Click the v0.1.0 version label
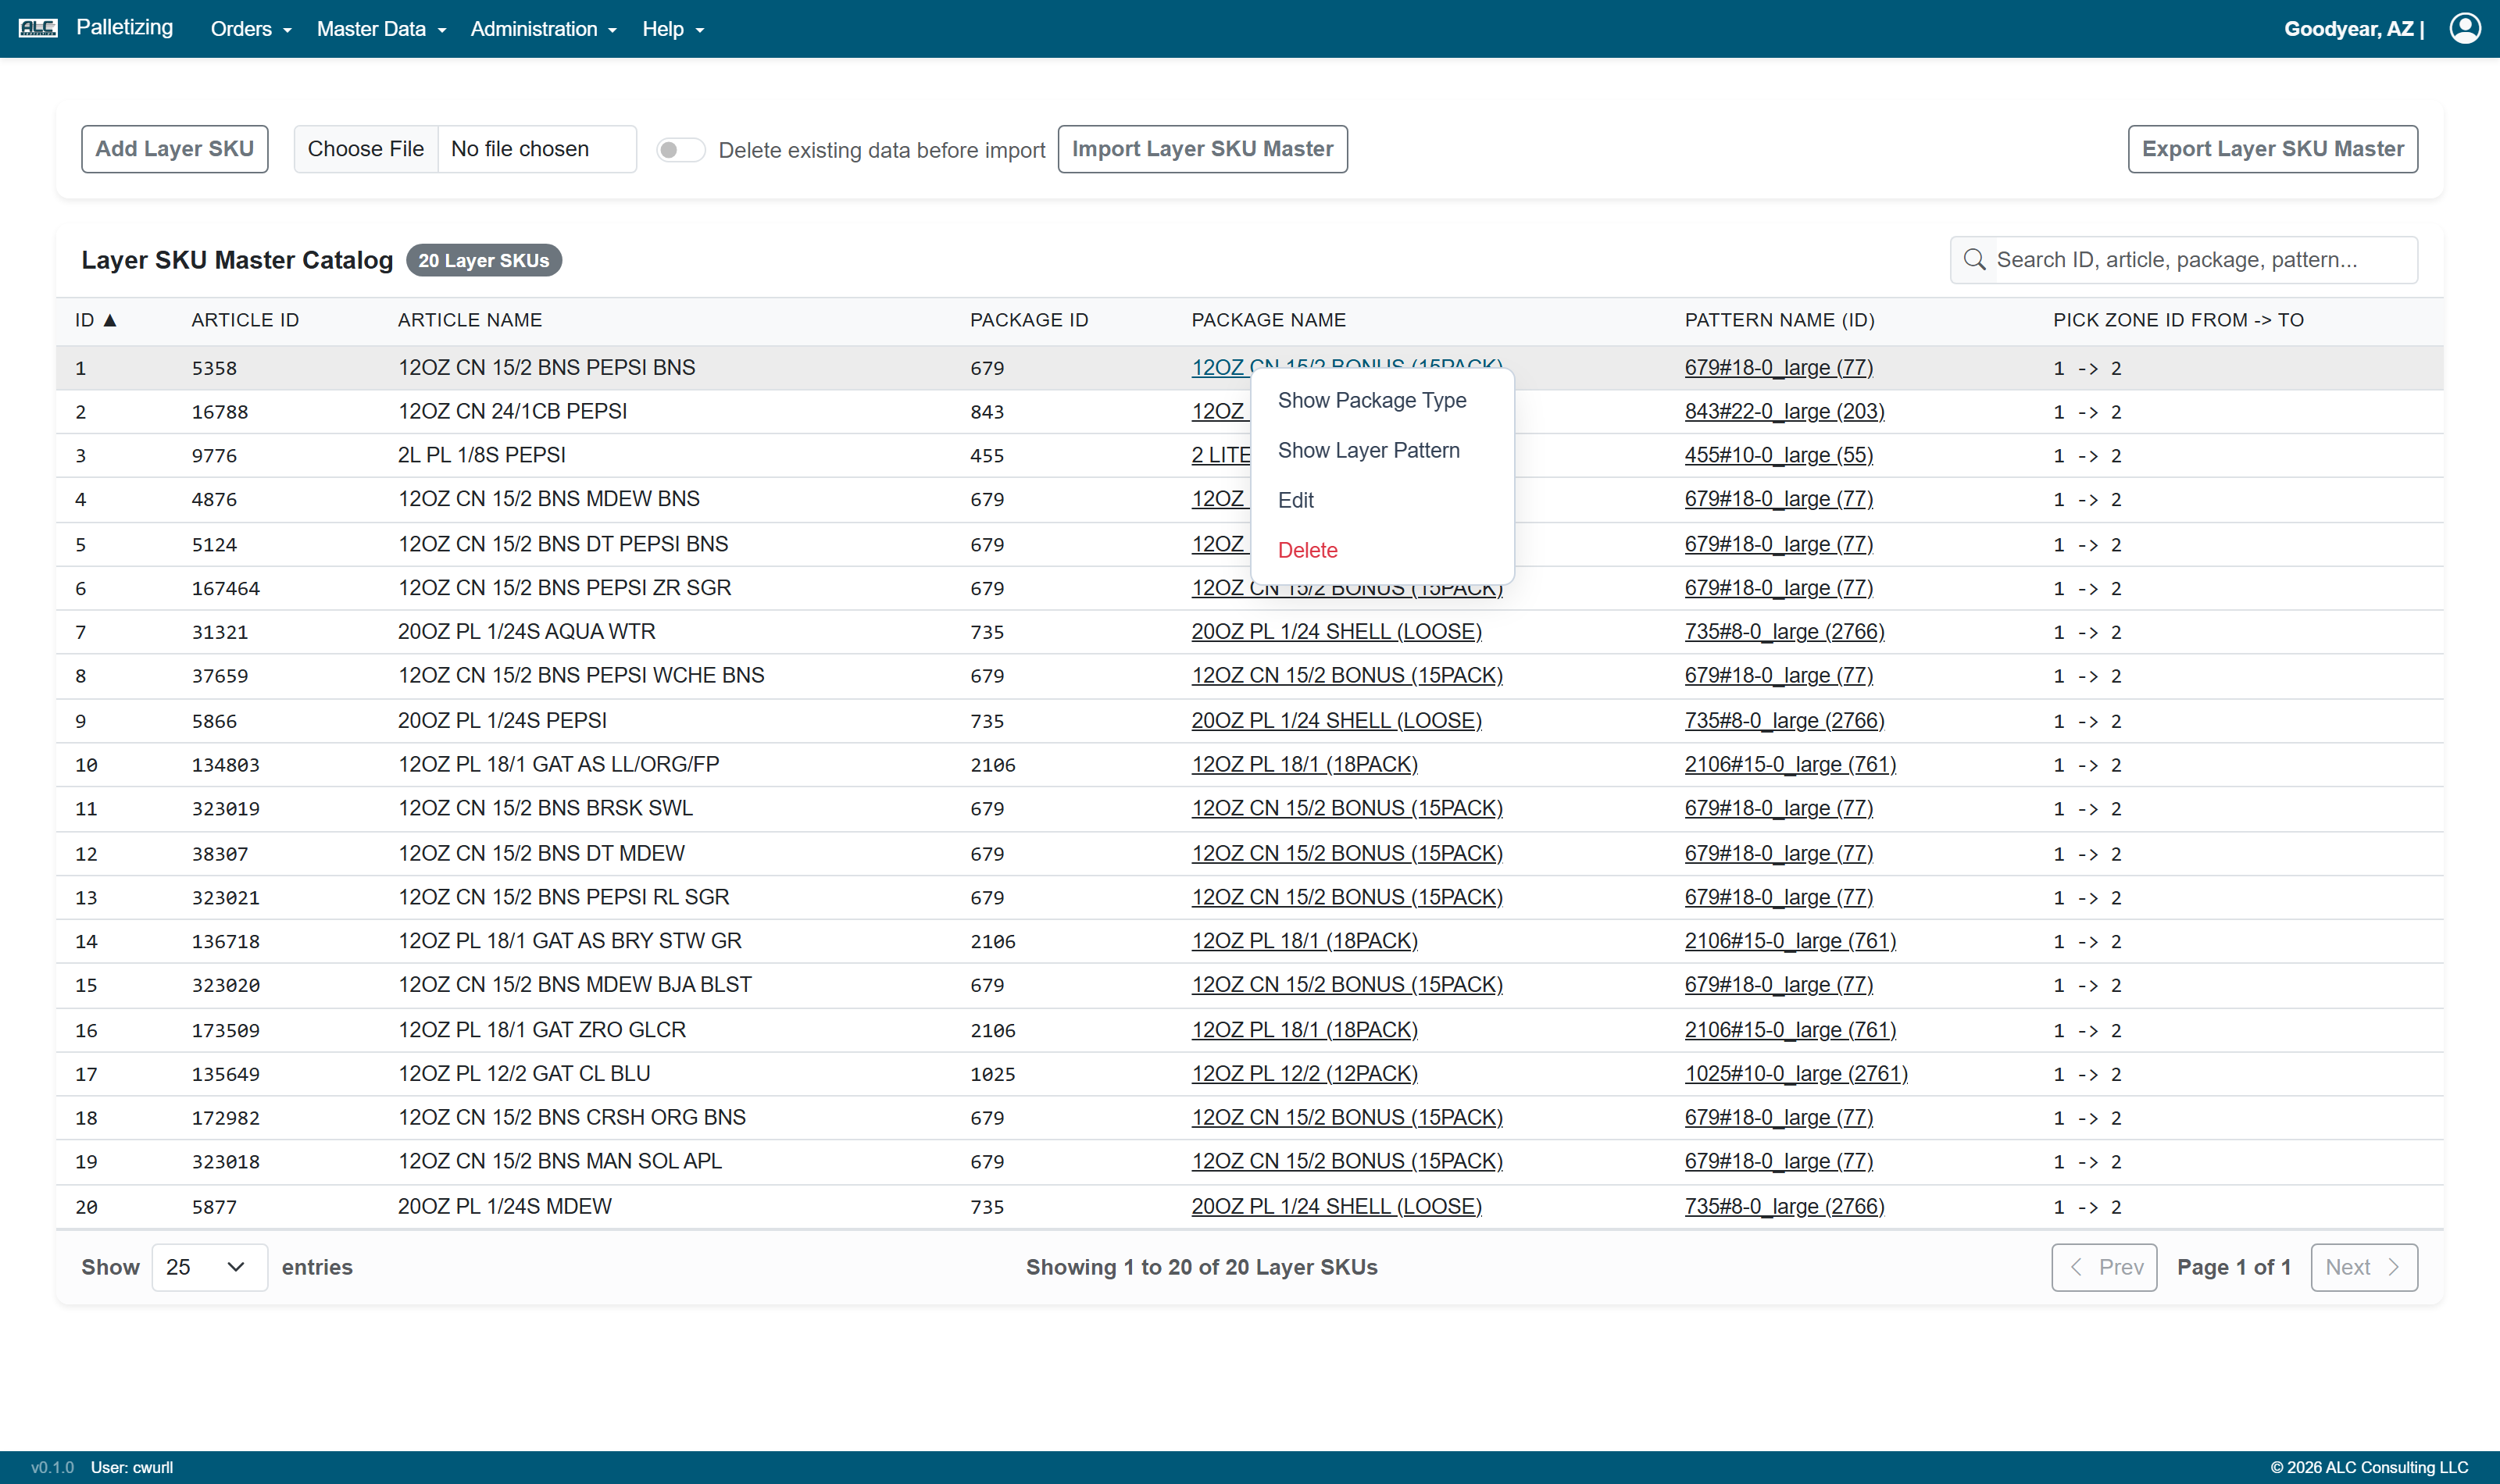The width and height of the screenshot is (2500, 1484). [52, 1467]
